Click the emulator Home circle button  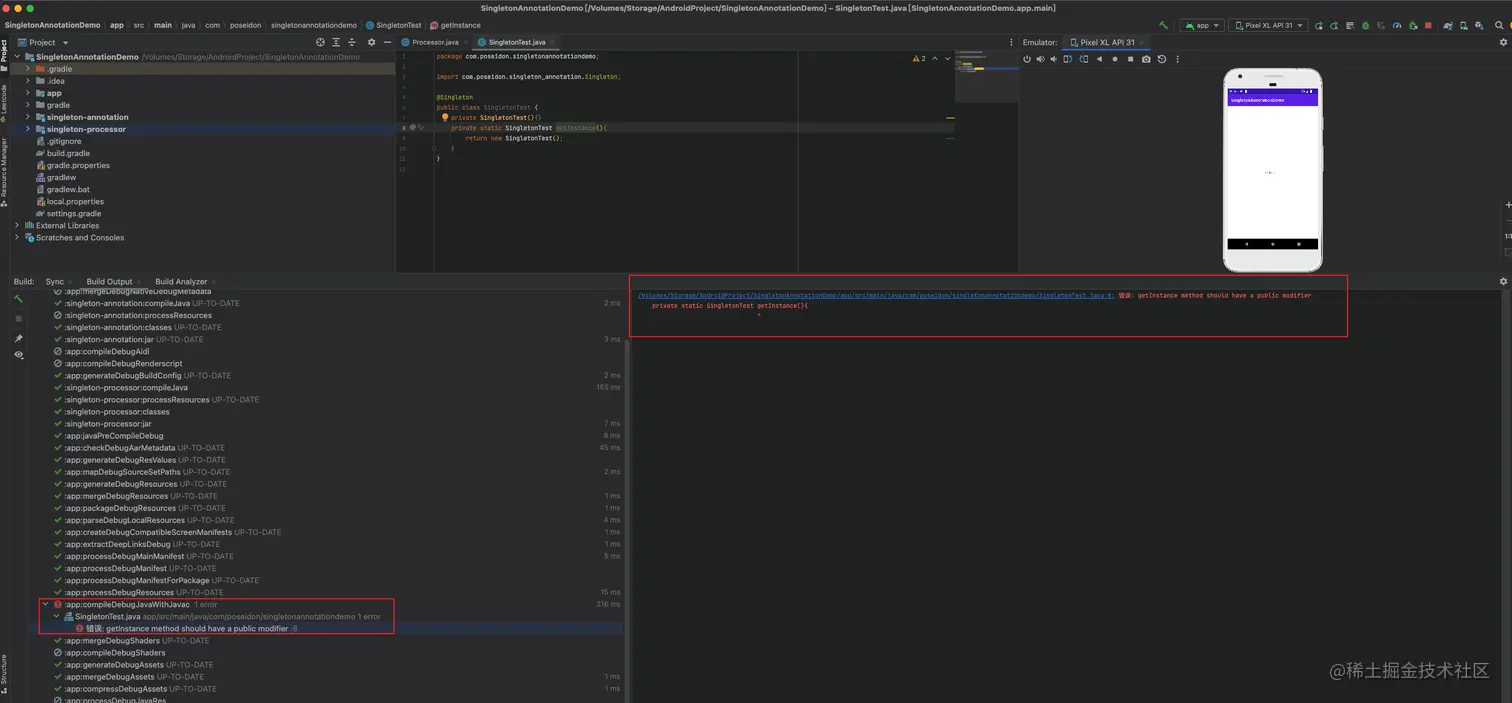1115,59
